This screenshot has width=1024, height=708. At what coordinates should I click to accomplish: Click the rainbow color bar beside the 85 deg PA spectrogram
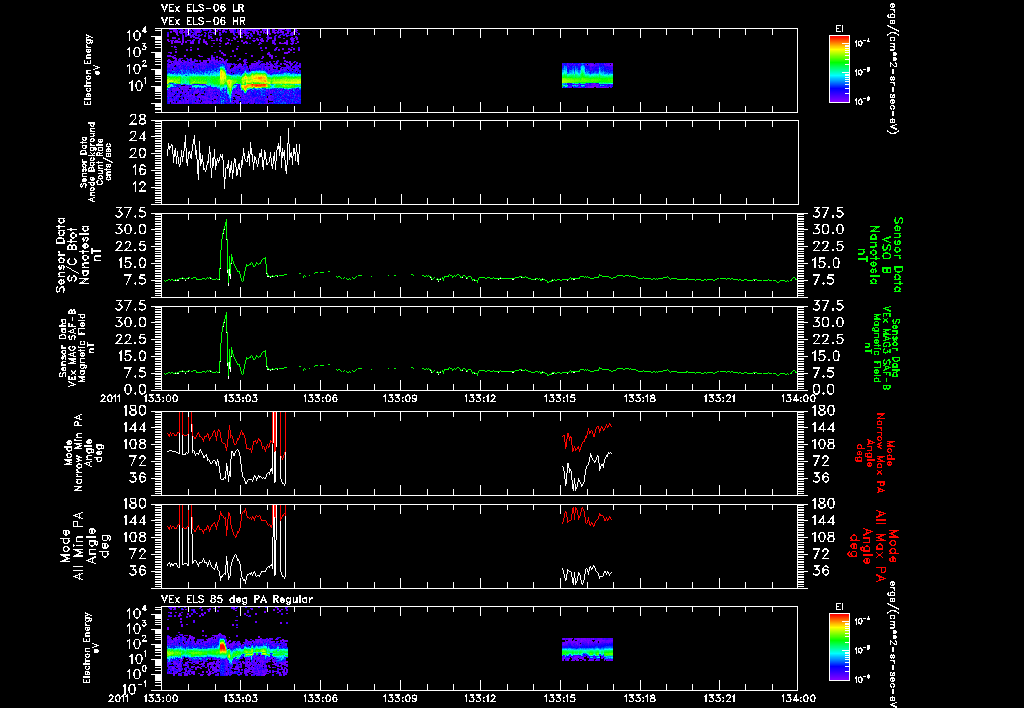[x=839, y=647]
